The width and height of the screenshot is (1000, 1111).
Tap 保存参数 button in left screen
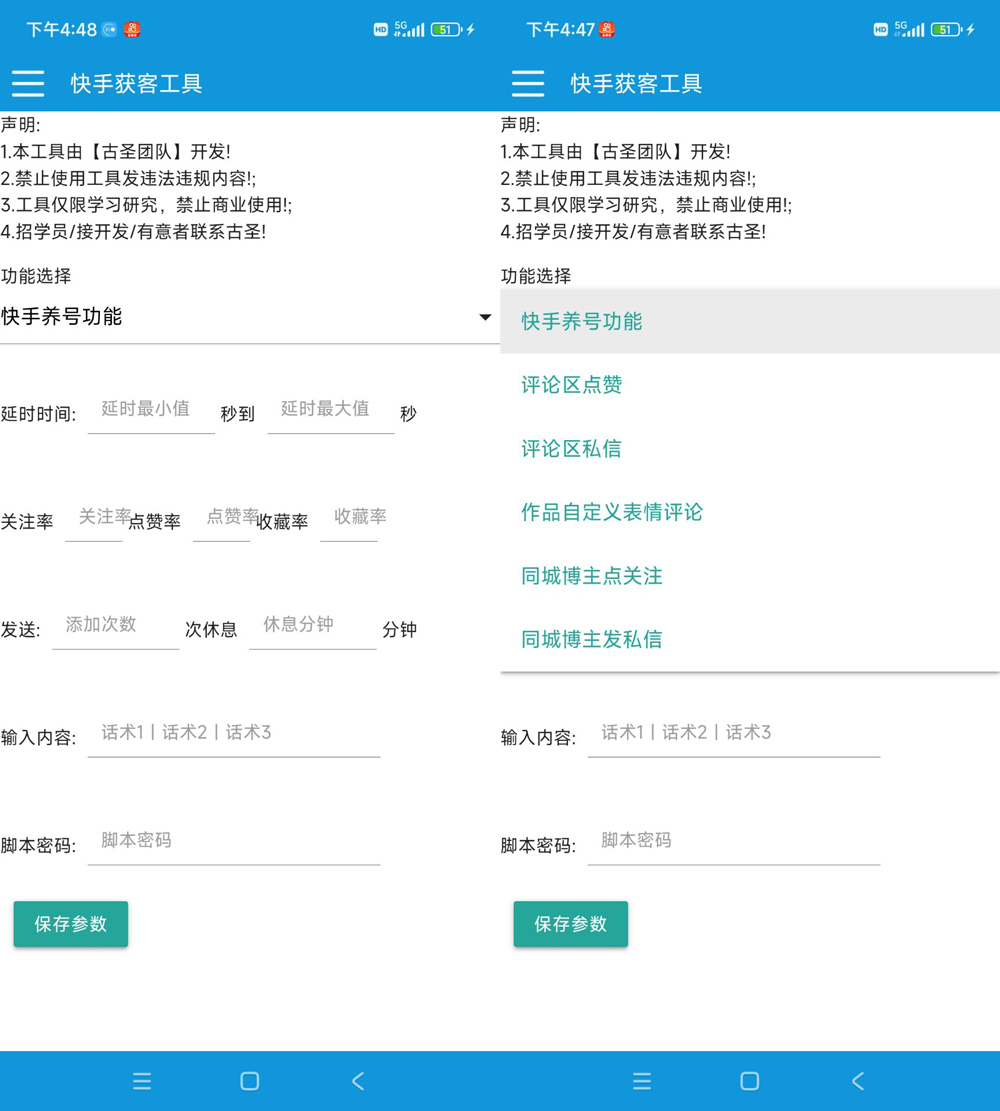point(71,924)
